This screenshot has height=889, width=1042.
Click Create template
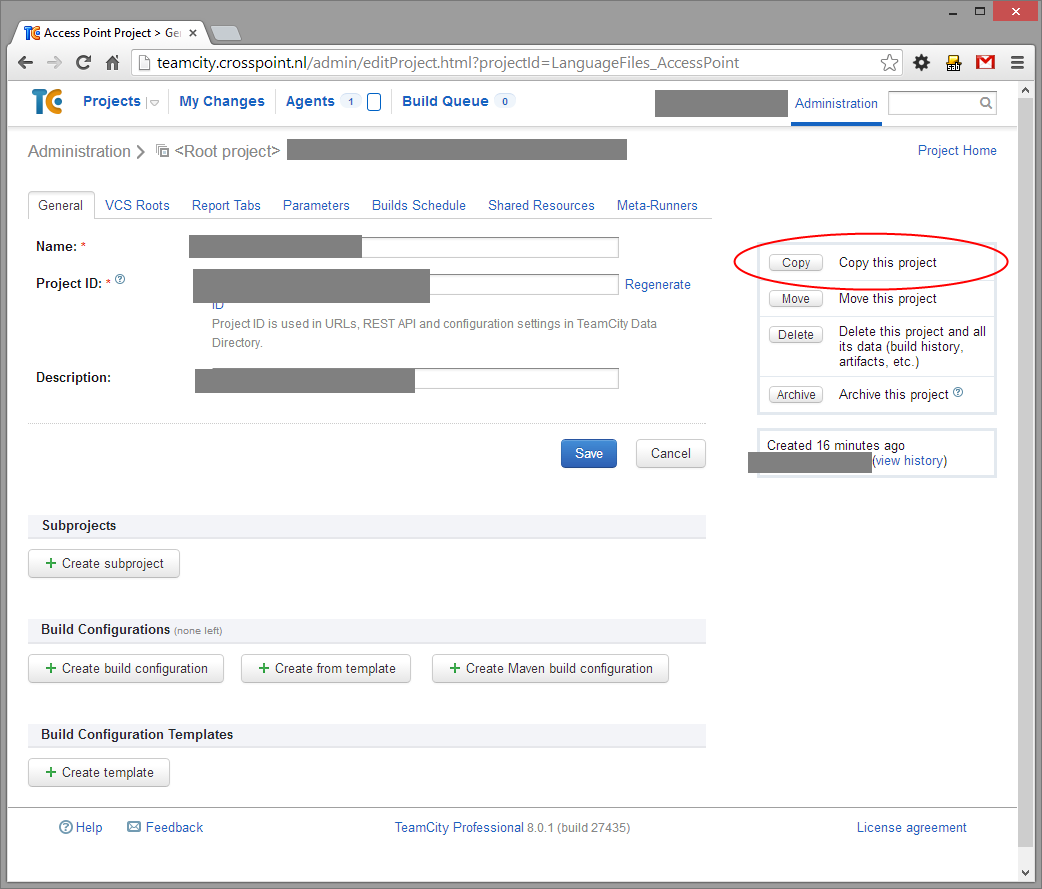(x=98, y=772)
